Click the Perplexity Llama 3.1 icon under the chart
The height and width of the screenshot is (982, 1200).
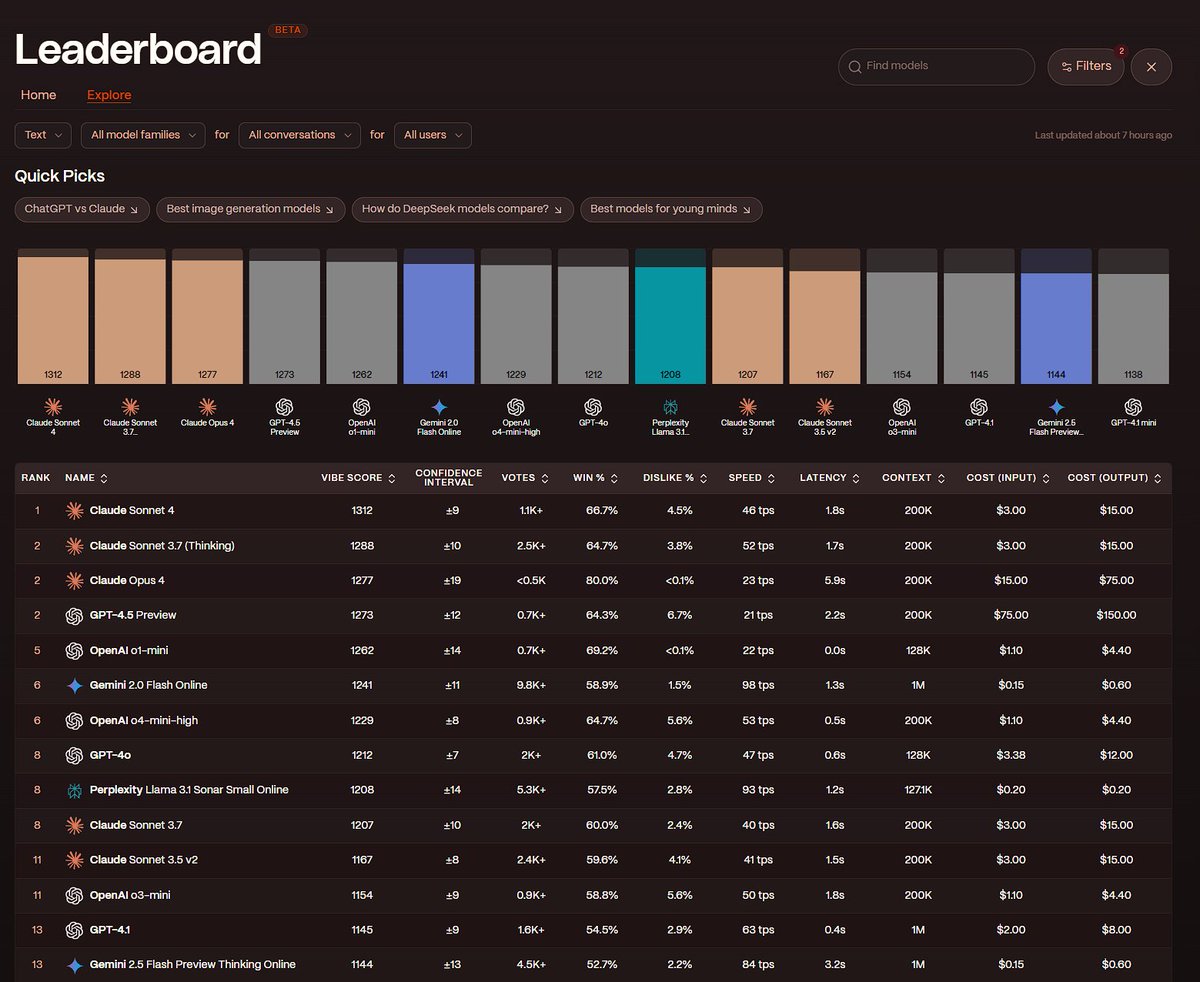coord(670,407)
